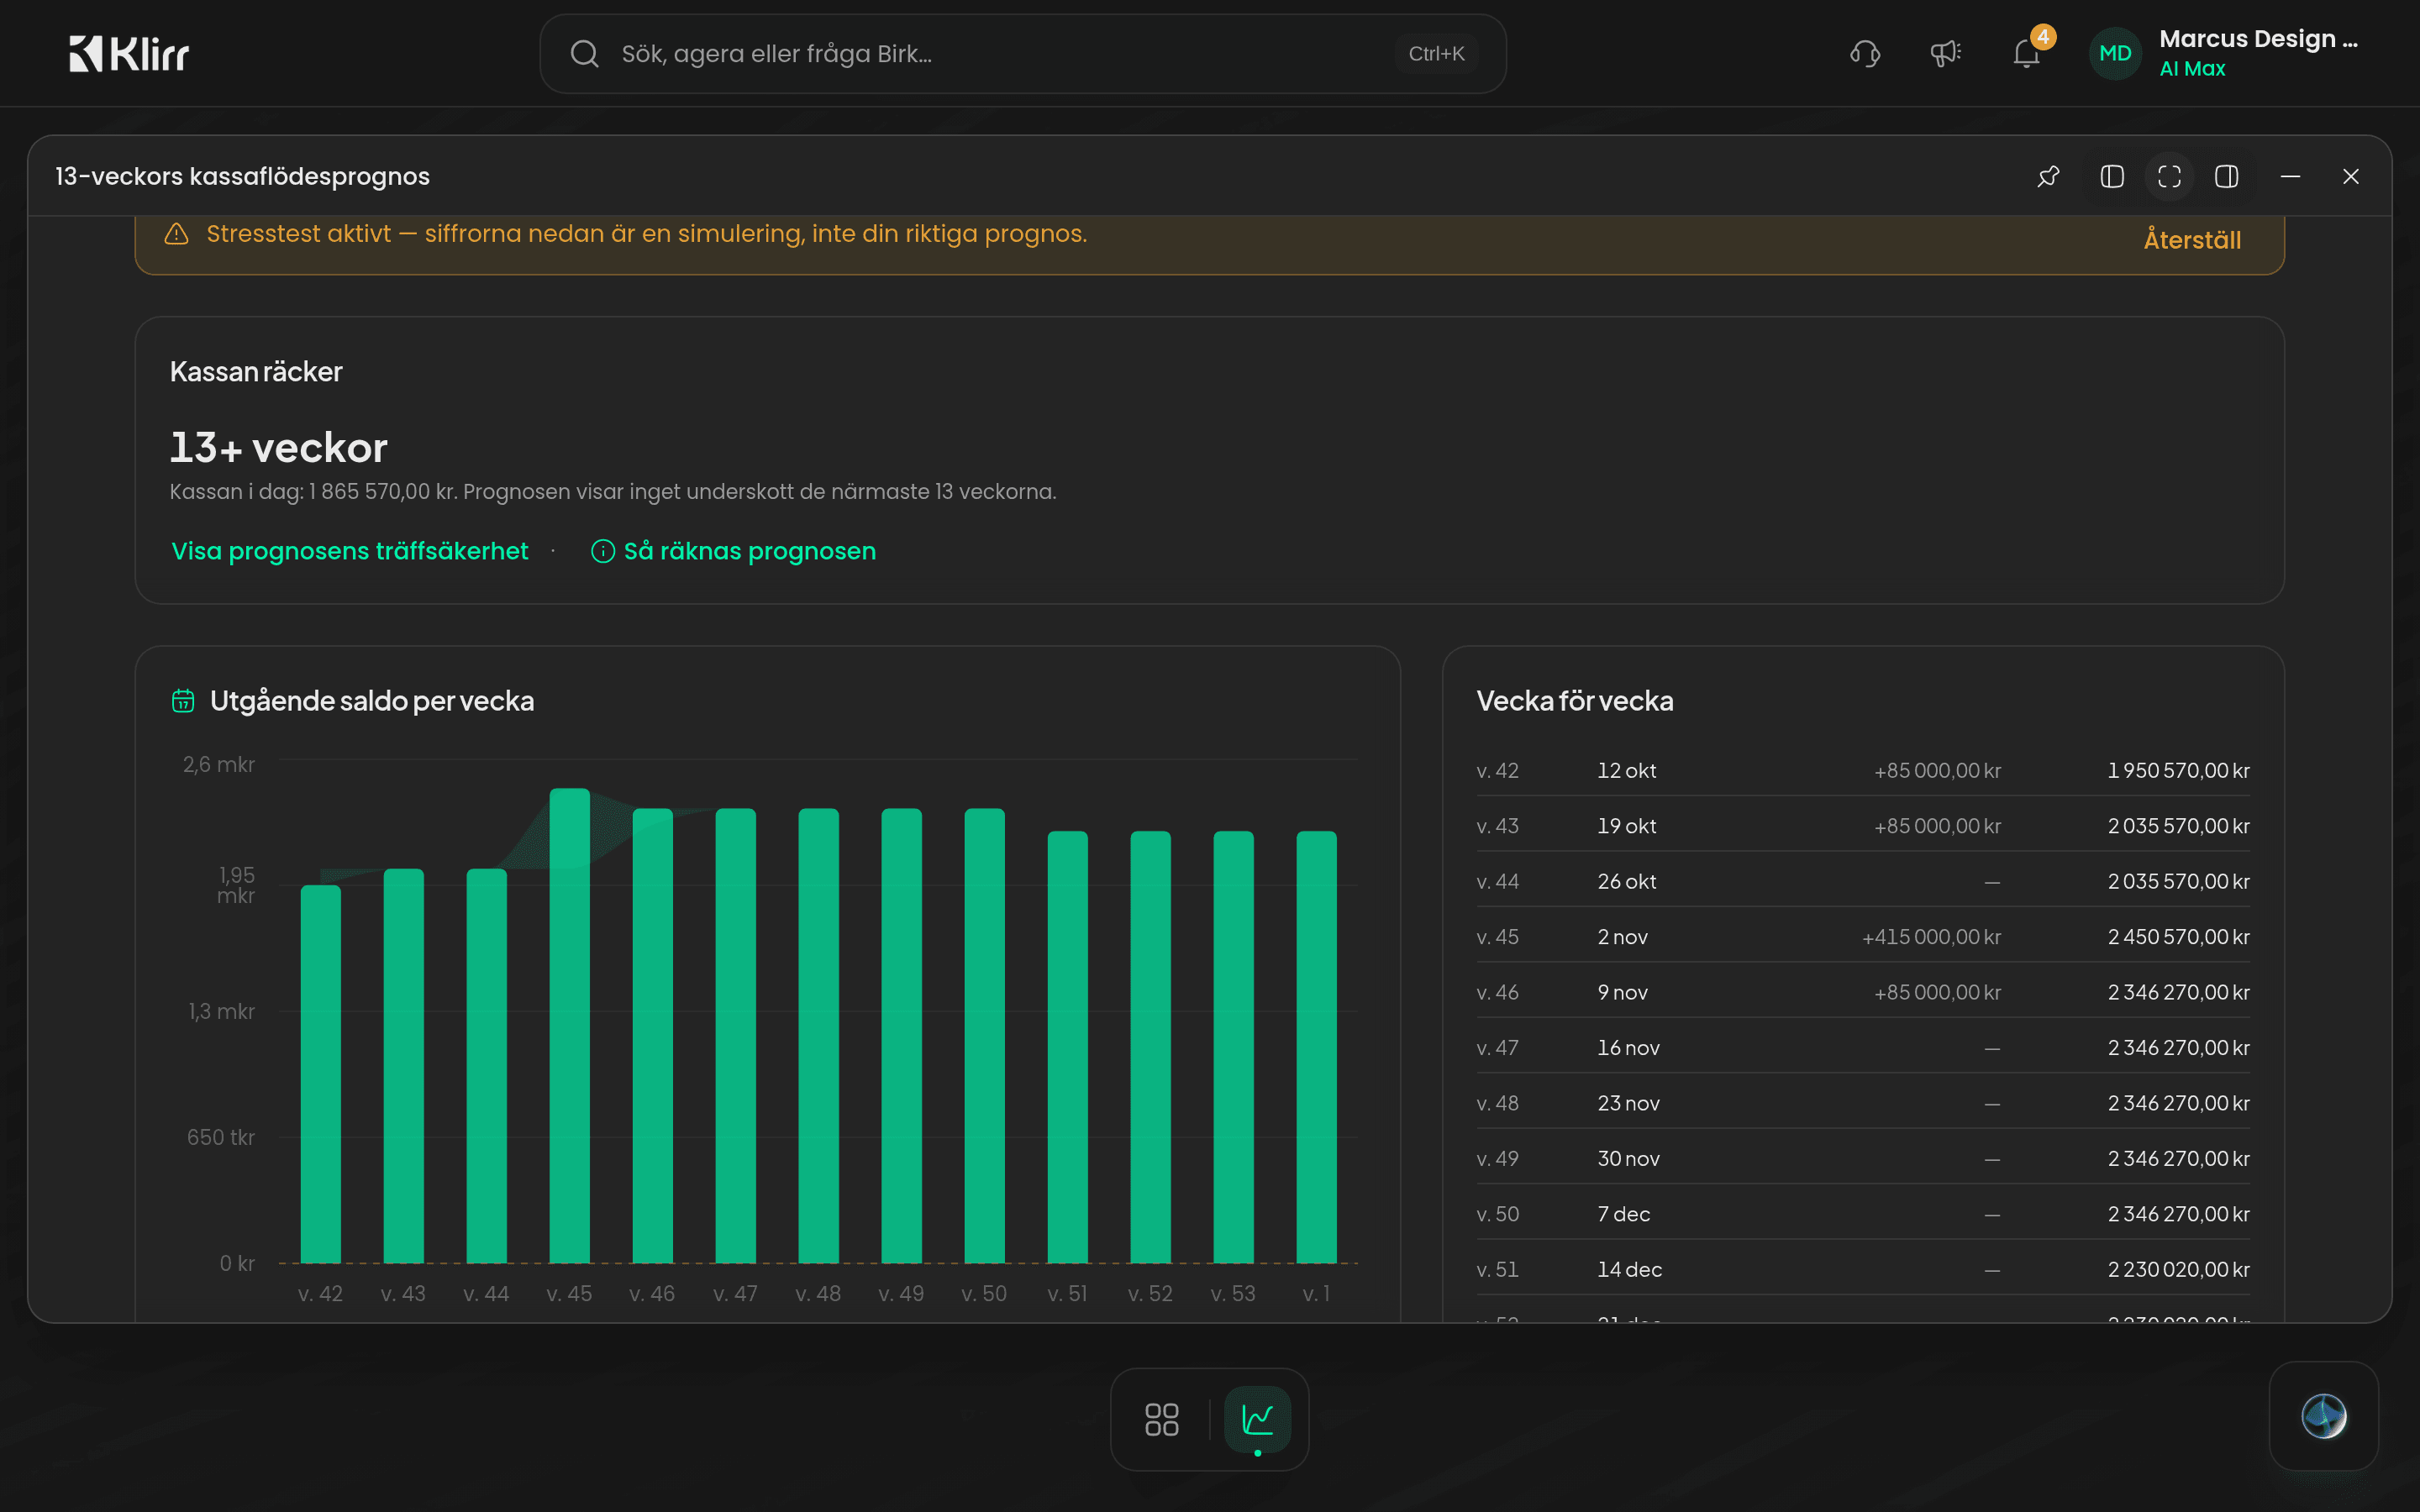Select the v. 46 row dated 9 nov

coord(1863,993)
